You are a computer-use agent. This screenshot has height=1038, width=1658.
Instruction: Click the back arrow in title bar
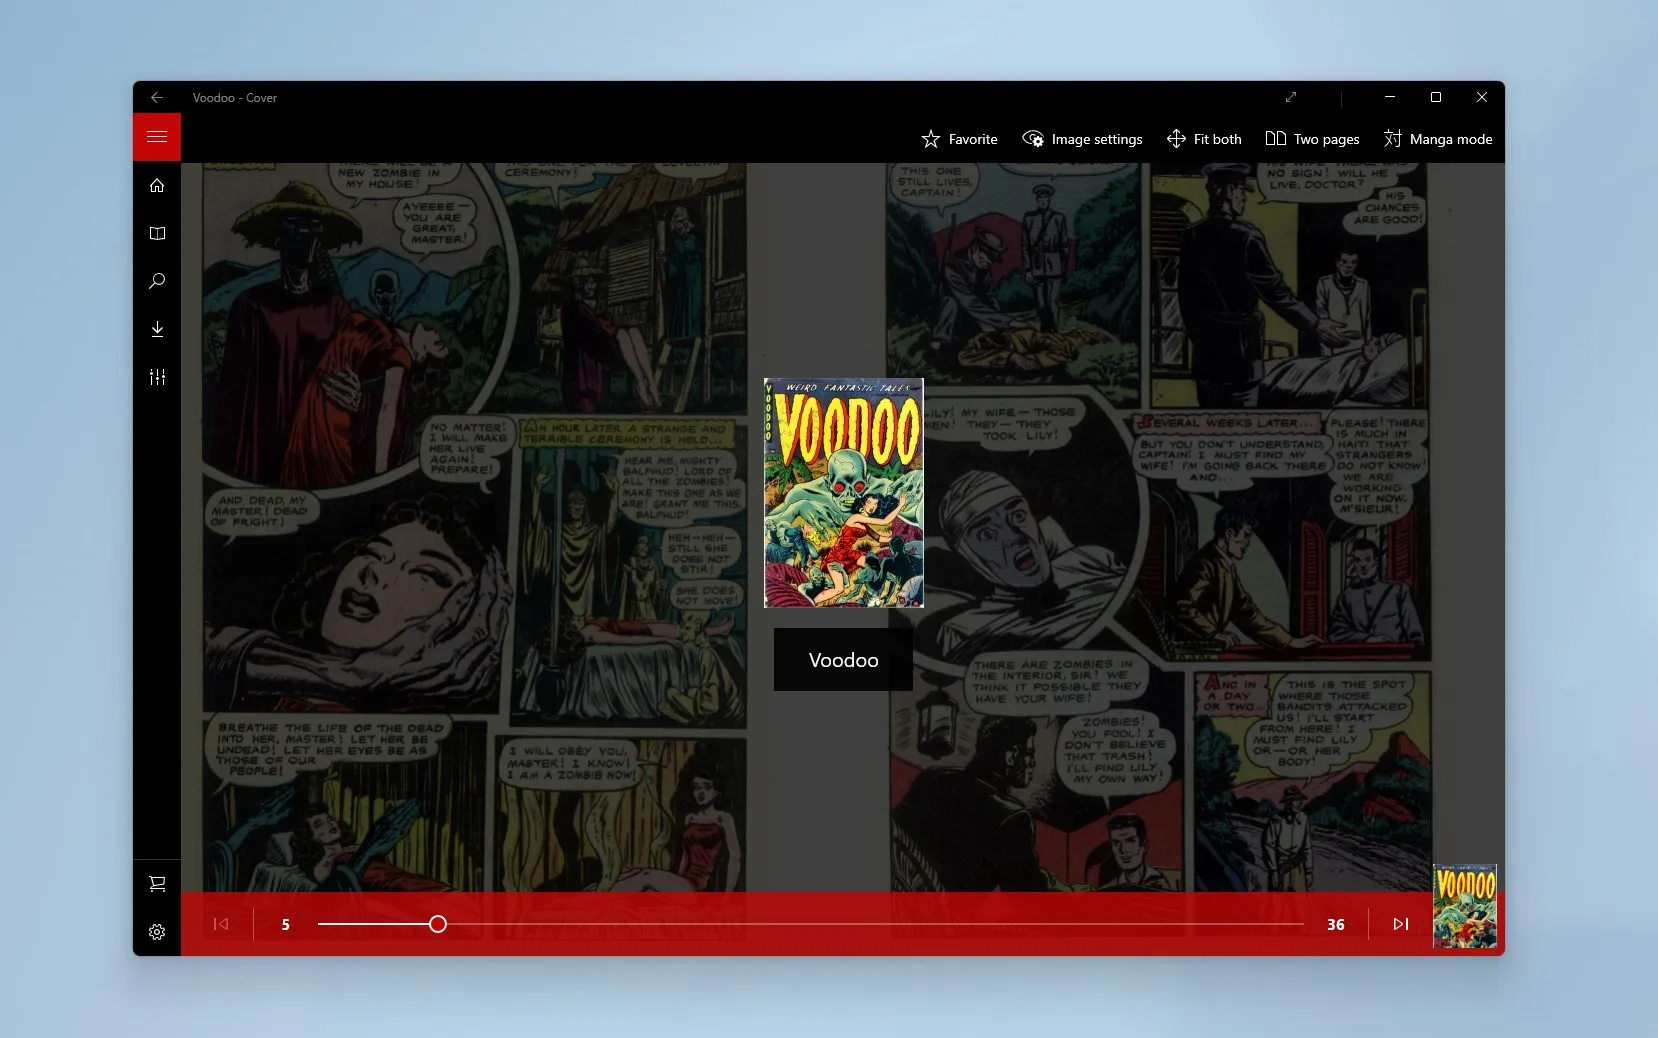pos(157,97)
